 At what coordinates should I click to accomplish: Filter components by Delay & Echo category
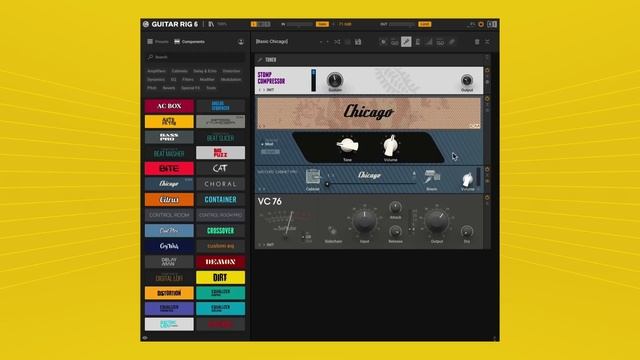click(x=205, y=71)
